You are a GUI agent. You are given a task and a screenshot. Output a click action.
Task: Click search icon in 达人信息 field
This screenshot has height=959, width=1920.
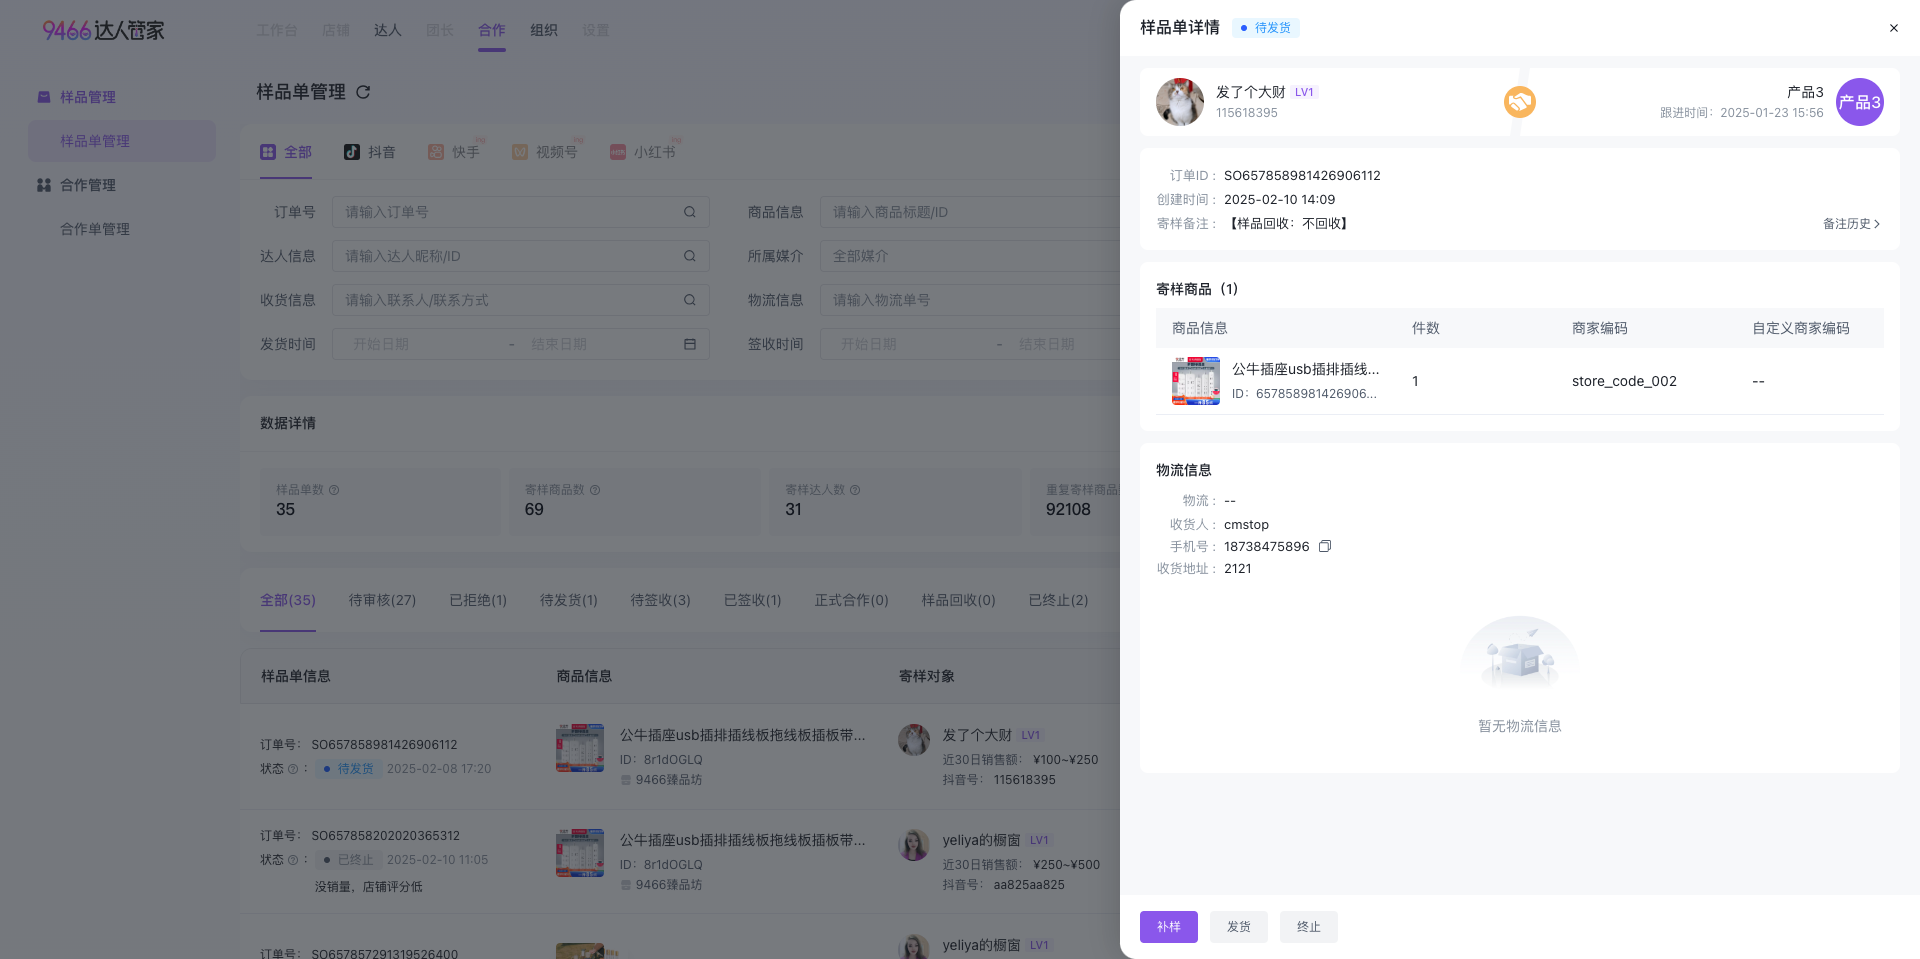click(690, 256)
